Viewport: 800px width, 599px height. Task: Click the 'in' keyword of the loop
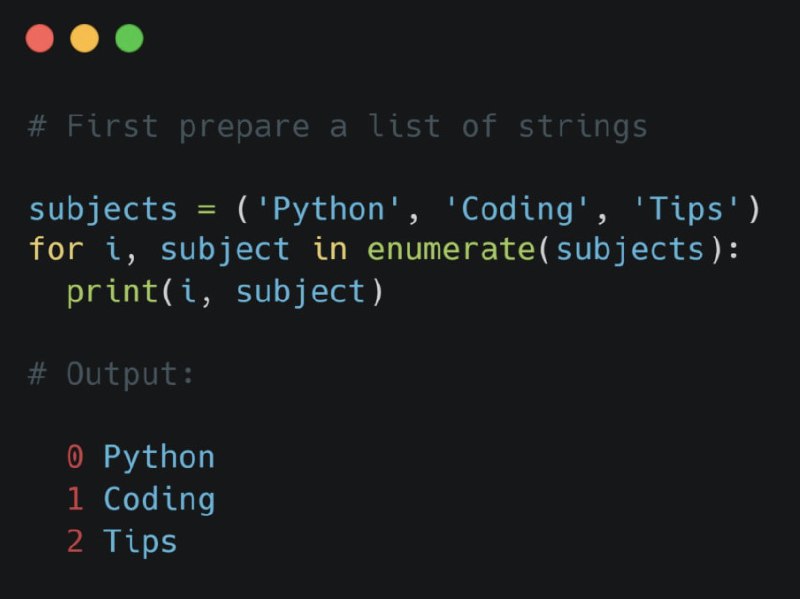coord(330,249)
